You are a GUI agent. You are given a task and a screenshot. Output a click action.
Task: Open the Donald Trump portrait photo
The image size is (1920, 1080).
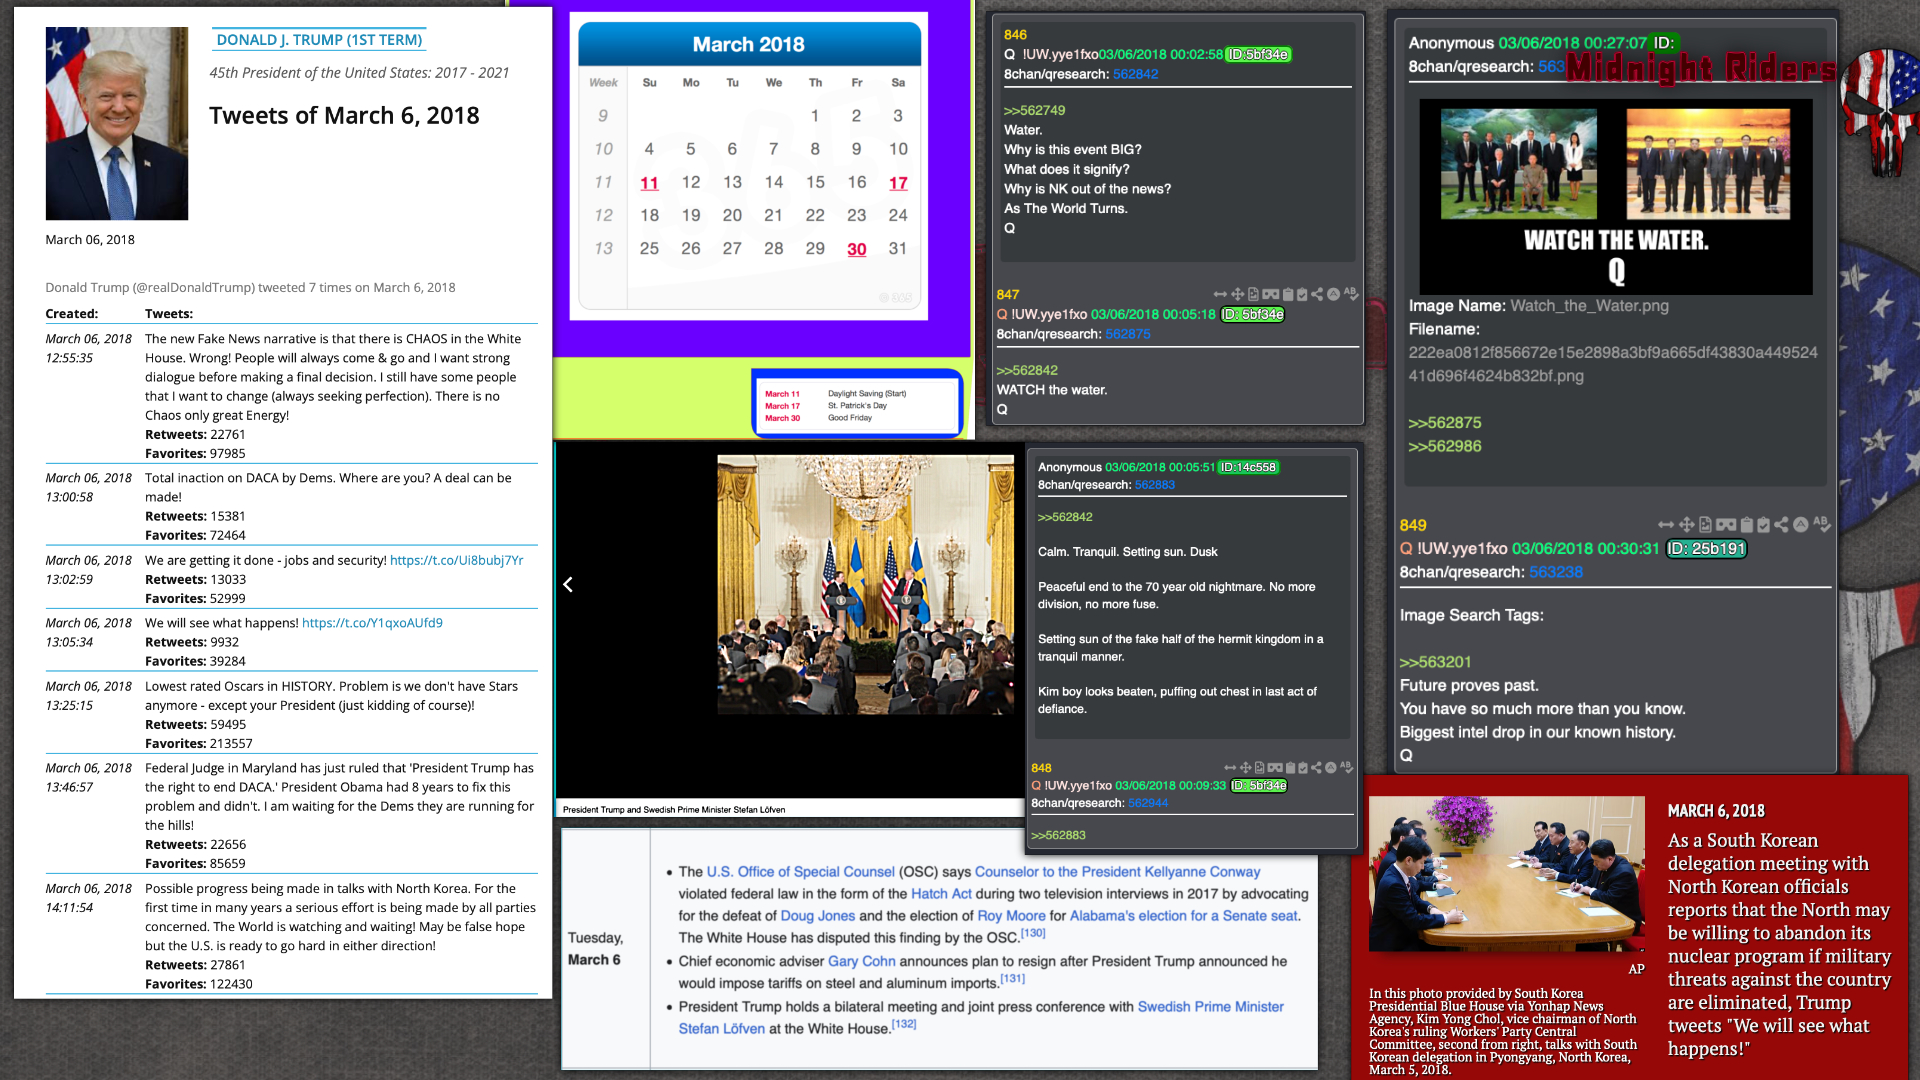117,124
